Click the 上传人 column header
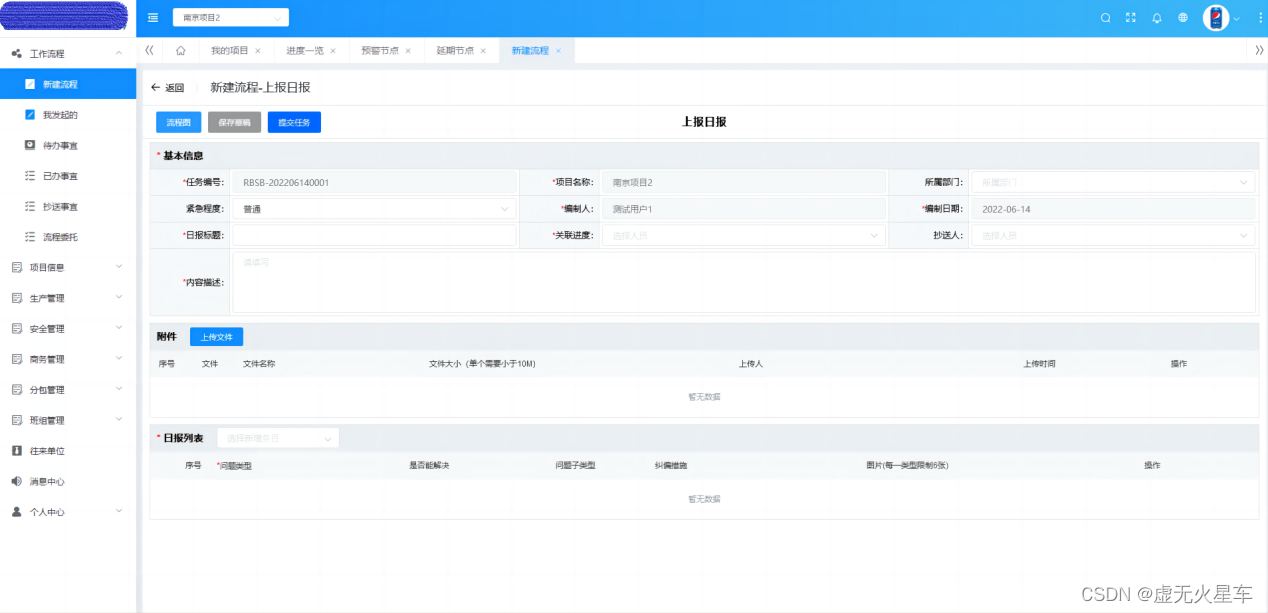1268x613 pixels. (751, 364)
